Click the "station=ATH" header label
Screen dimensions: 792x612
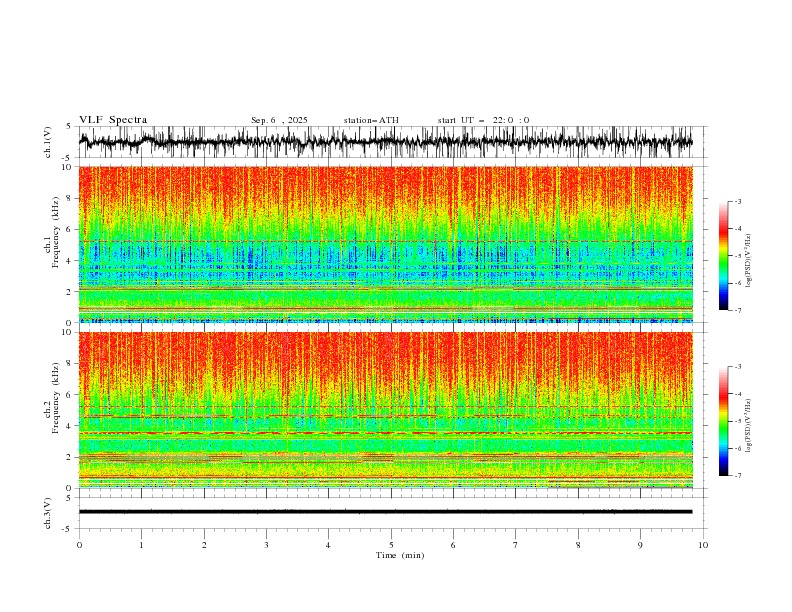(x=371, y=120)
